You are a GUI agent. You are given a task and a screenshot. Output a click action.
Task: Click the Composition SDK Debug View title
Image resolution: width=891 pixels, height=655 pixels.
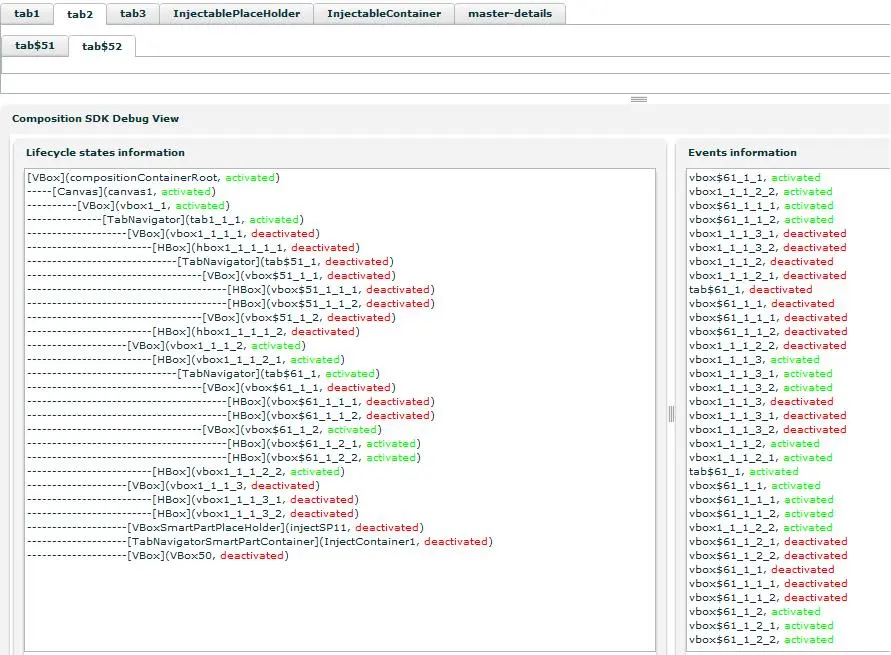click(95, 119)
